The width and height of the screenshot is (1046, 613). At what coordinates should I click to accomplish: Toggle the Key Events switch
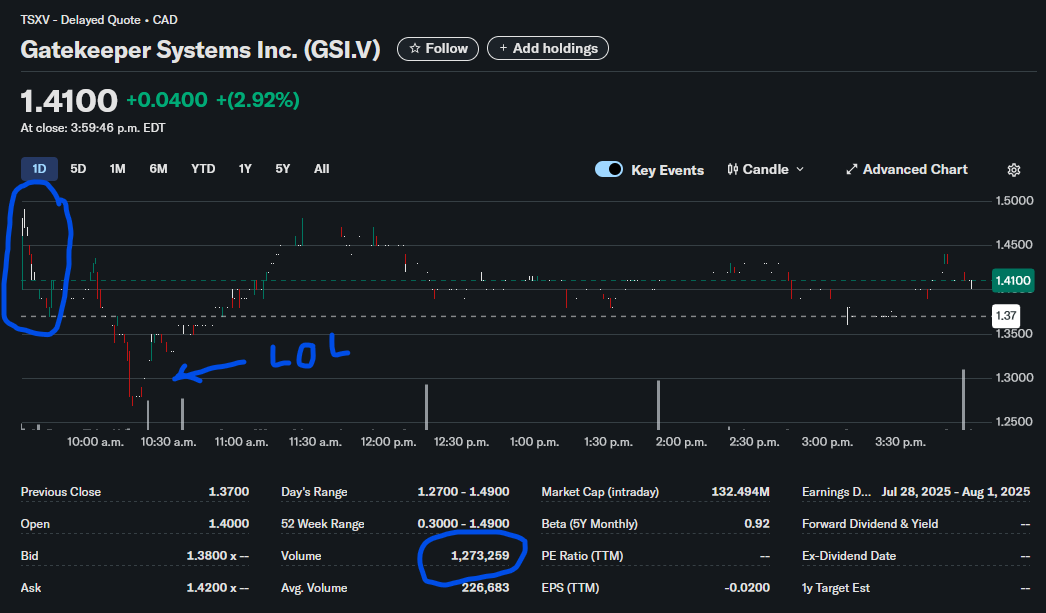pyautogui.click(x=609, y=170)
